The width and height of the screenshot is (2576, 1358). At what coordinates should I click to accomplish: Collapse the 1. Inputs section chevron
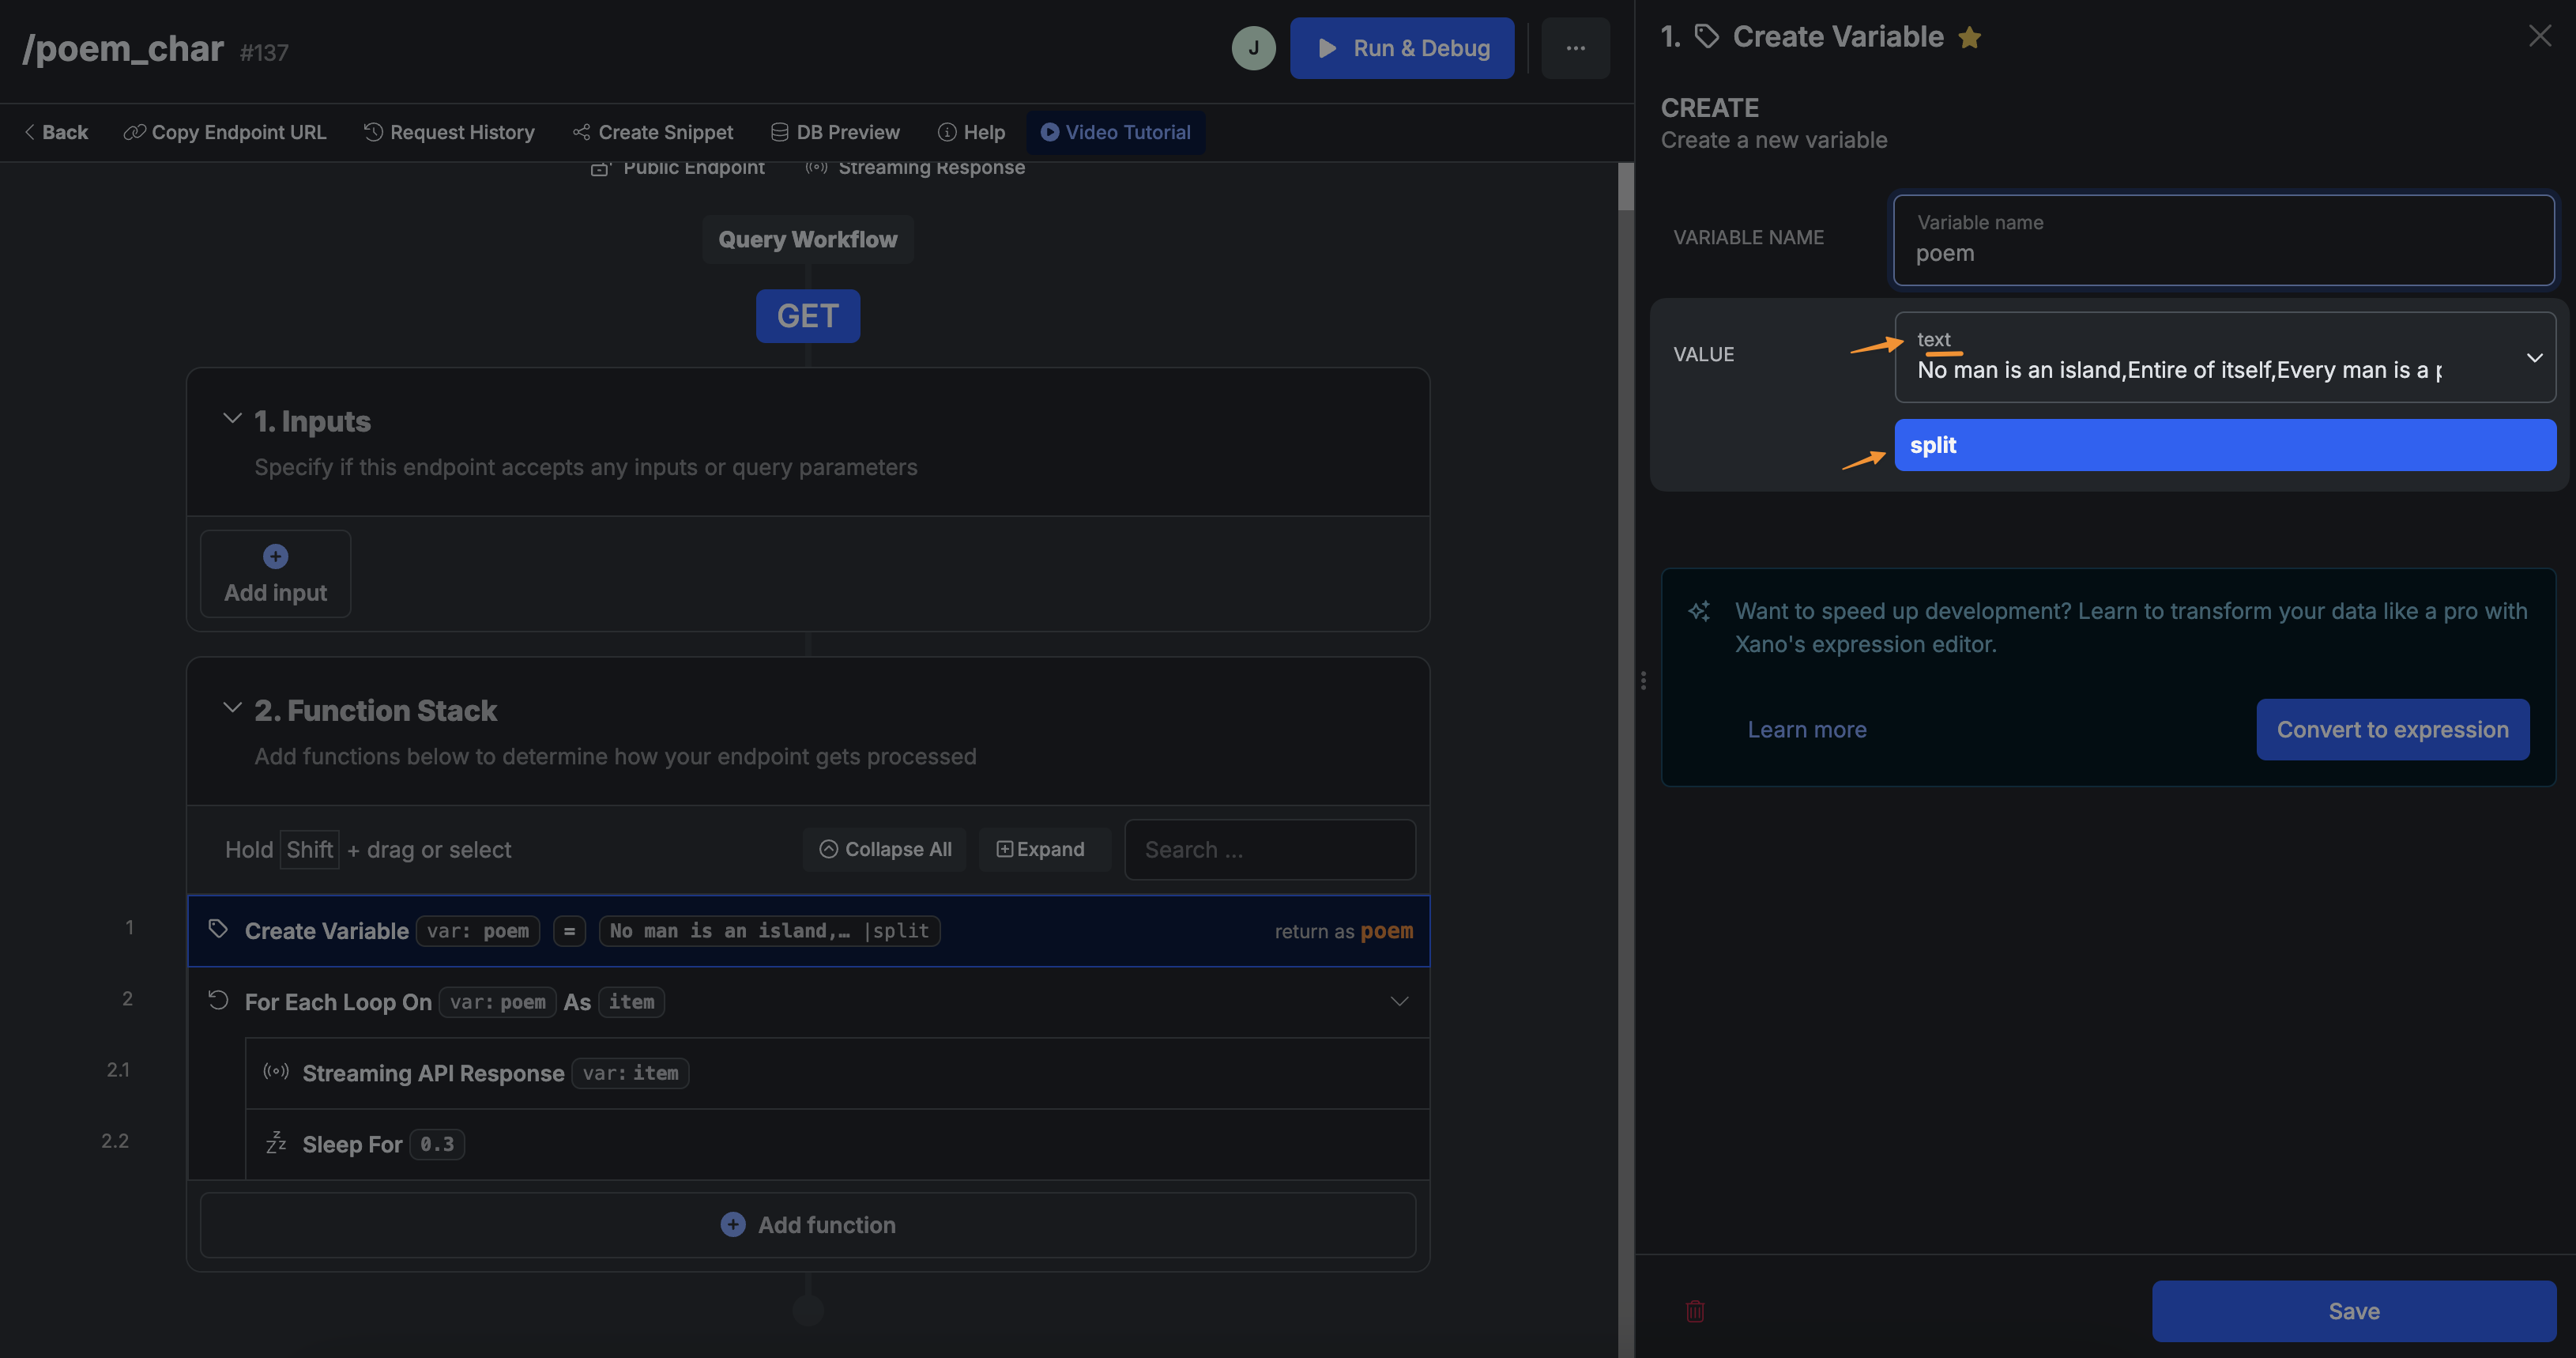coord(232,419)
